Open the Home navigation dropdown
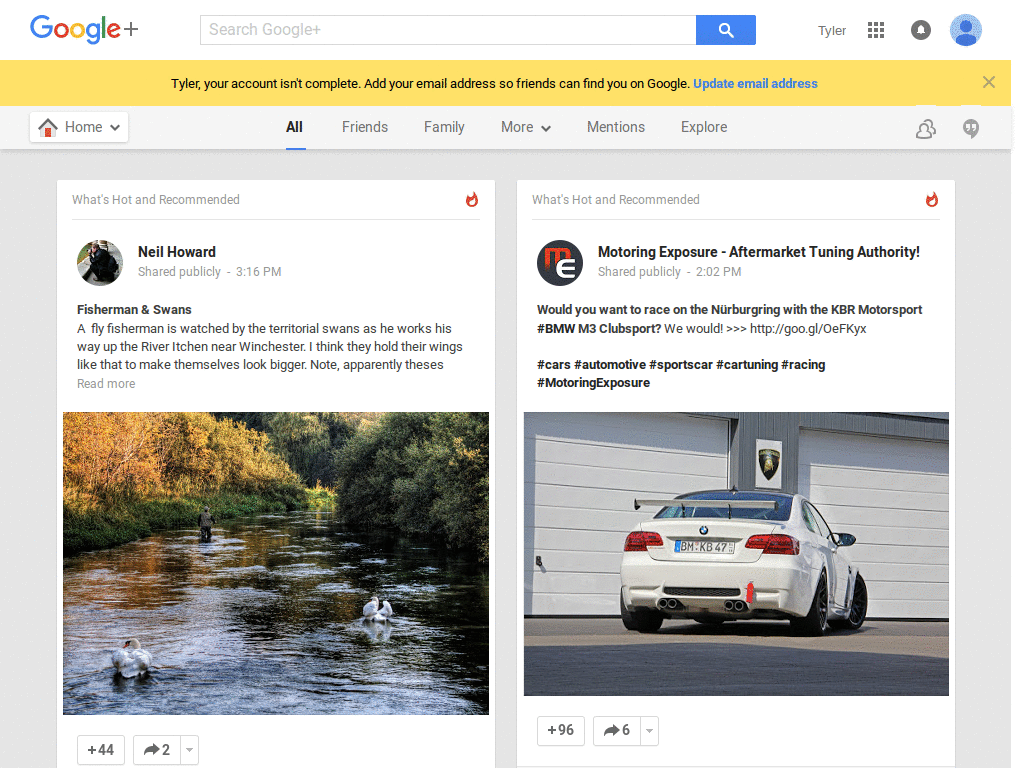 click(x=79, y=127)
